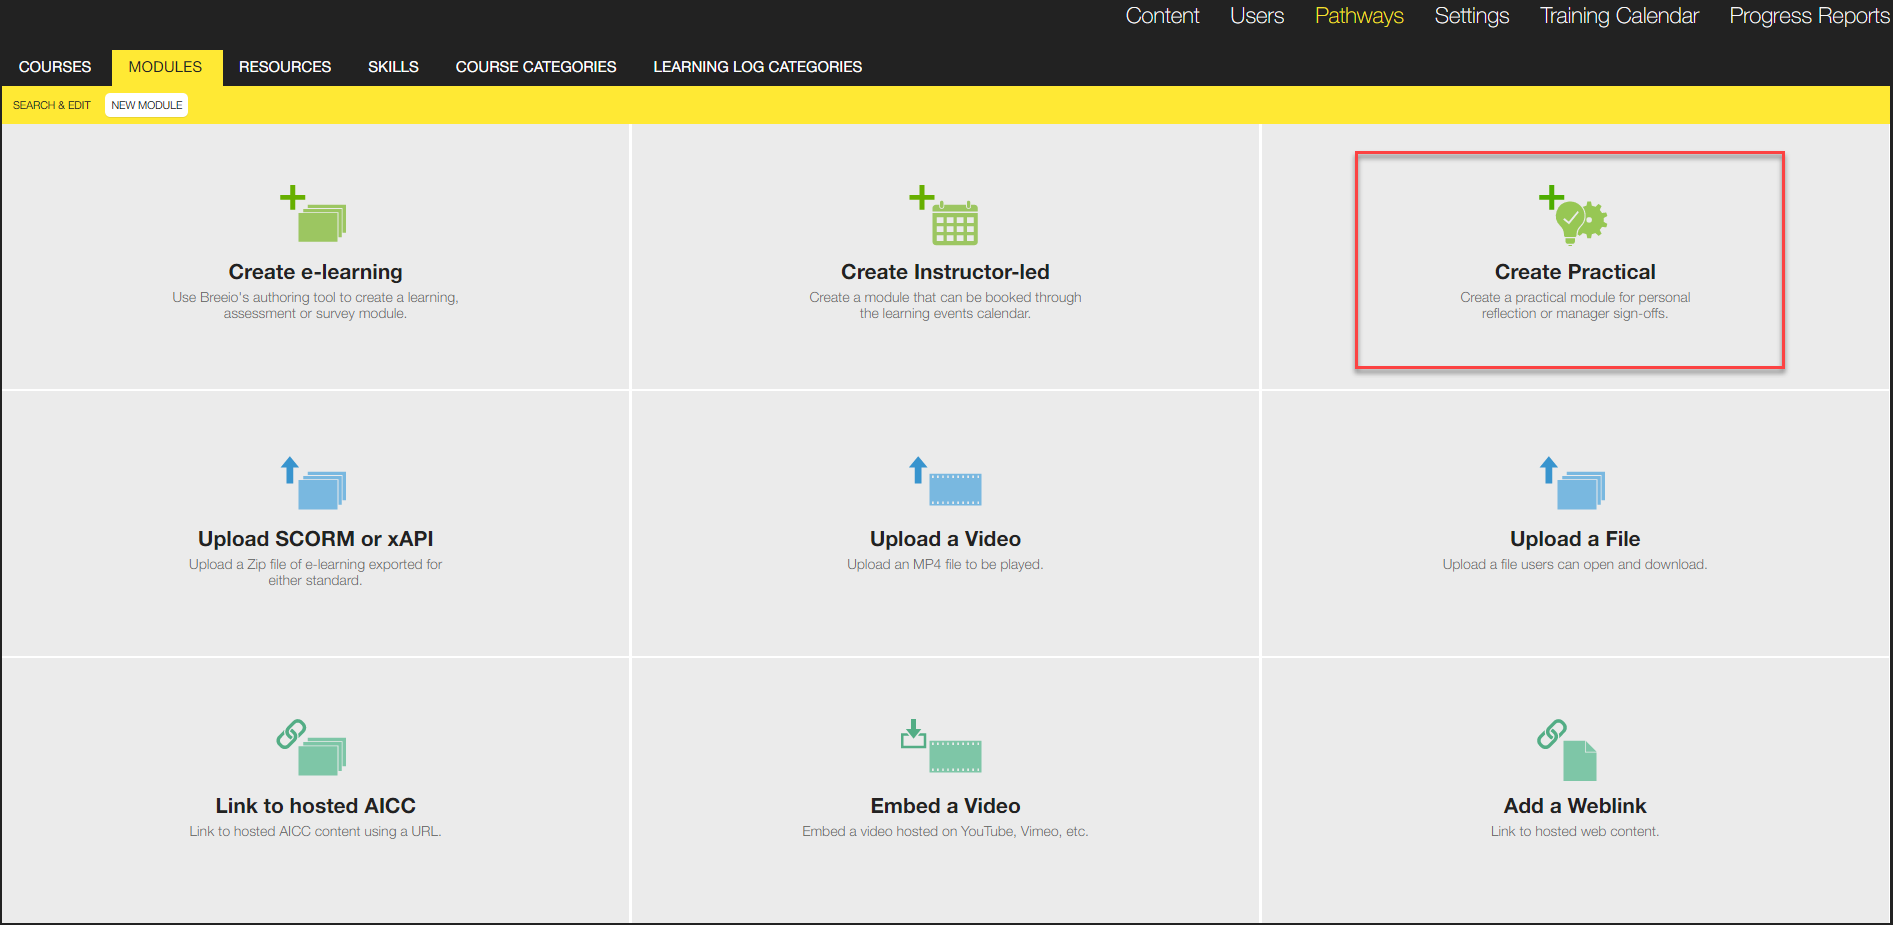This screenshot has height=925, width=1893.
Task: Click the Add a Weblink document icon
Action: (x=1580, y=761)
